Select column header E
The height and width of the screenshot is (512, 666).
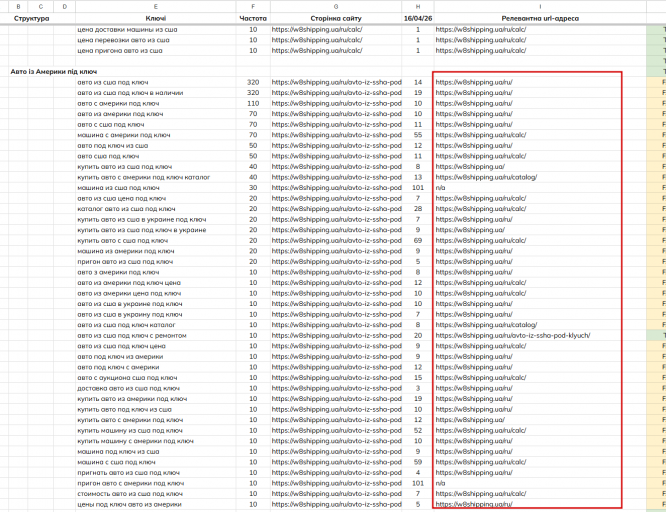[155, 6]
